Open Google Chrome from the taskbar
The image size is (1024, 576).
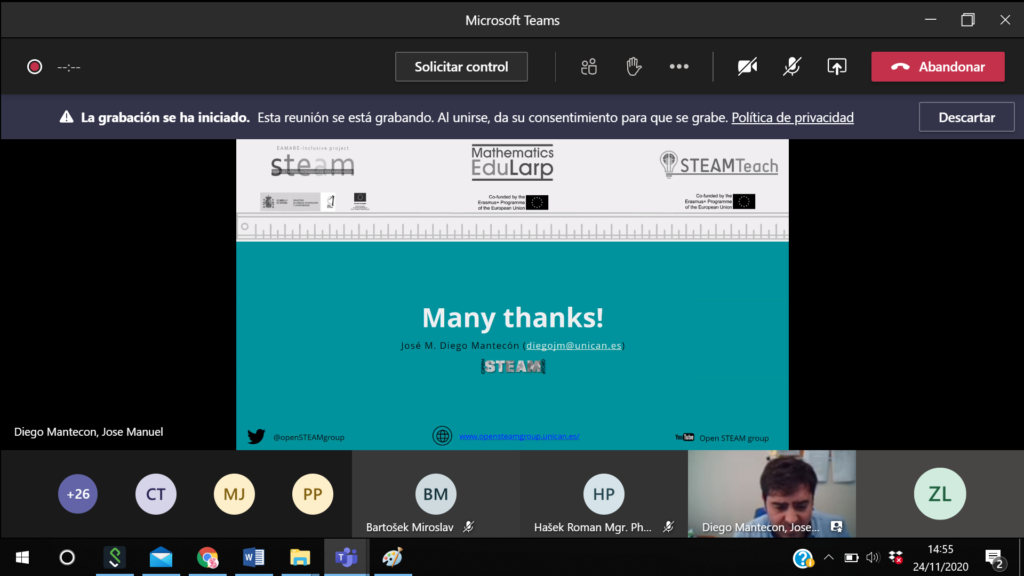[208, 558]
